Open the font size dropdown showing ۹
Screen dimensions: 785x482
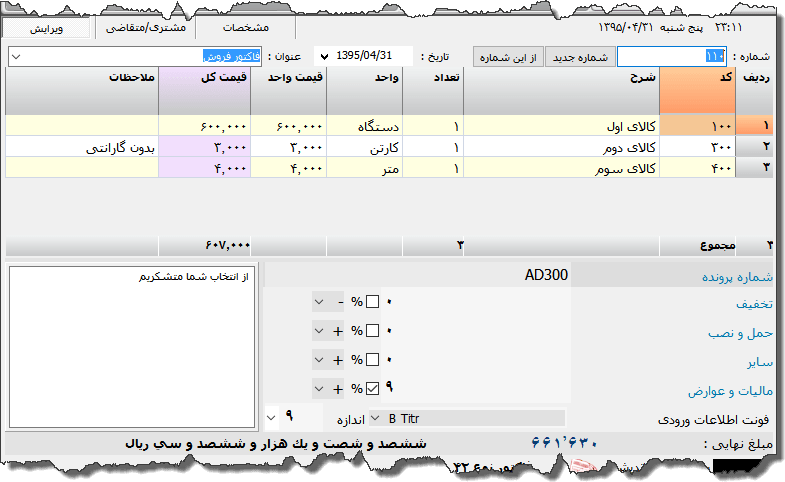click(272, 417)
